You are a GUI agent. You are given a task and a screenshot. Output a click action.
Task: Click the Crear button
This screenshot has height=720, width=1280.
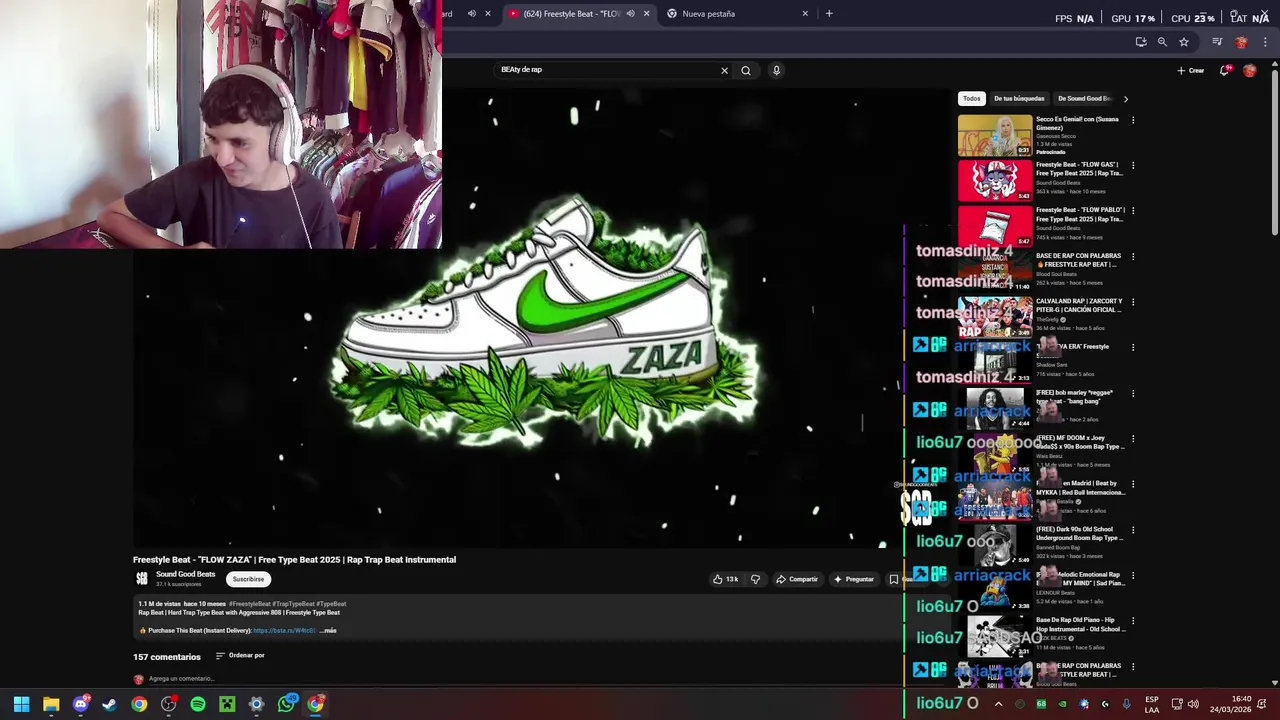(x=1190, y=70)
